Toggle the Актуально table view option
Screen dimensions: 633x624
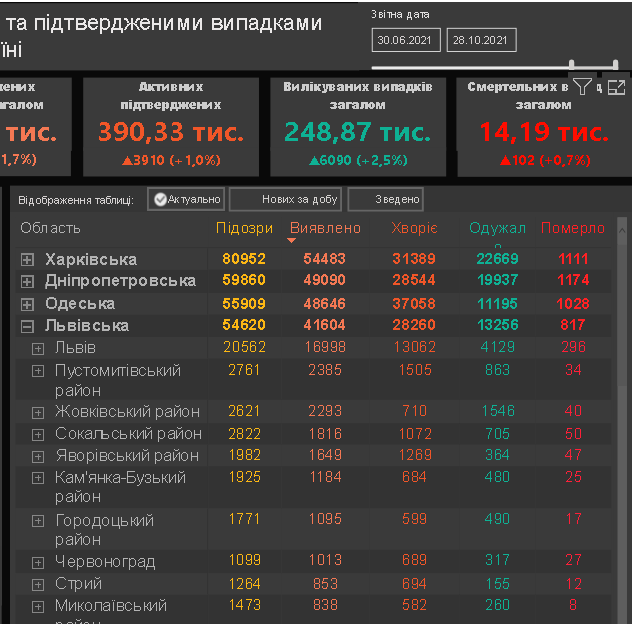186,200
